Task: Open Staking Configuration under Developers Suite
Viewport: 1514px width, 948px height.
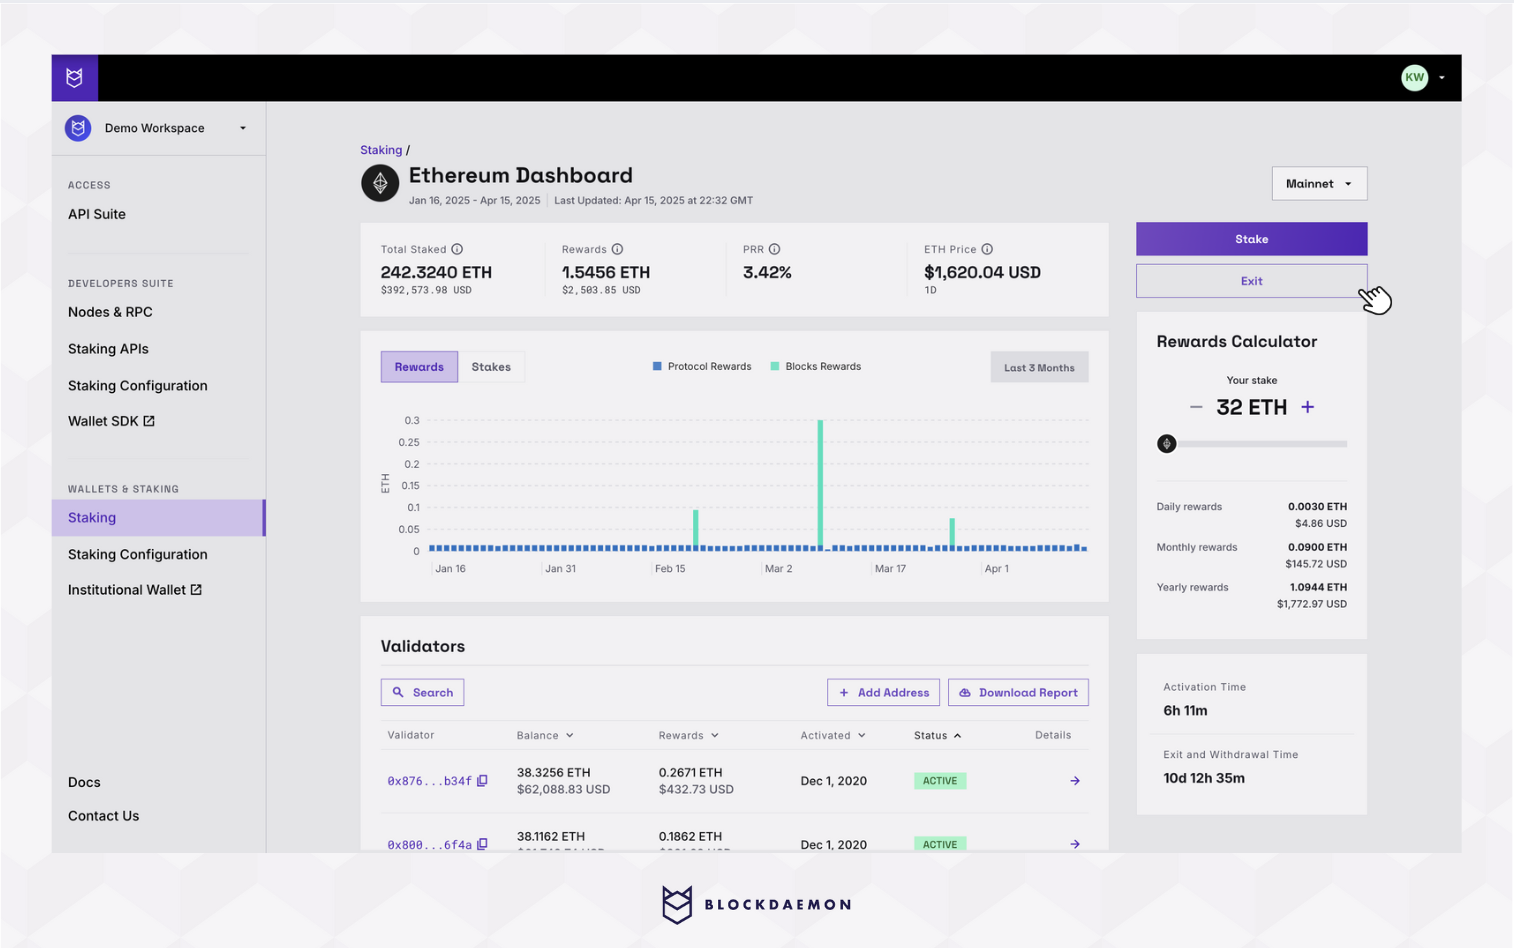Action: 138,386
